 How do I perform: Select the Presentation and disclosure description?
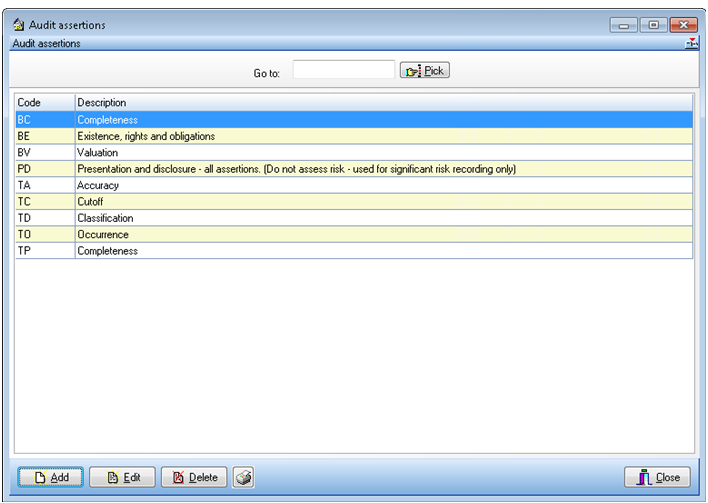pyautogui.click(x=383, y=169)
